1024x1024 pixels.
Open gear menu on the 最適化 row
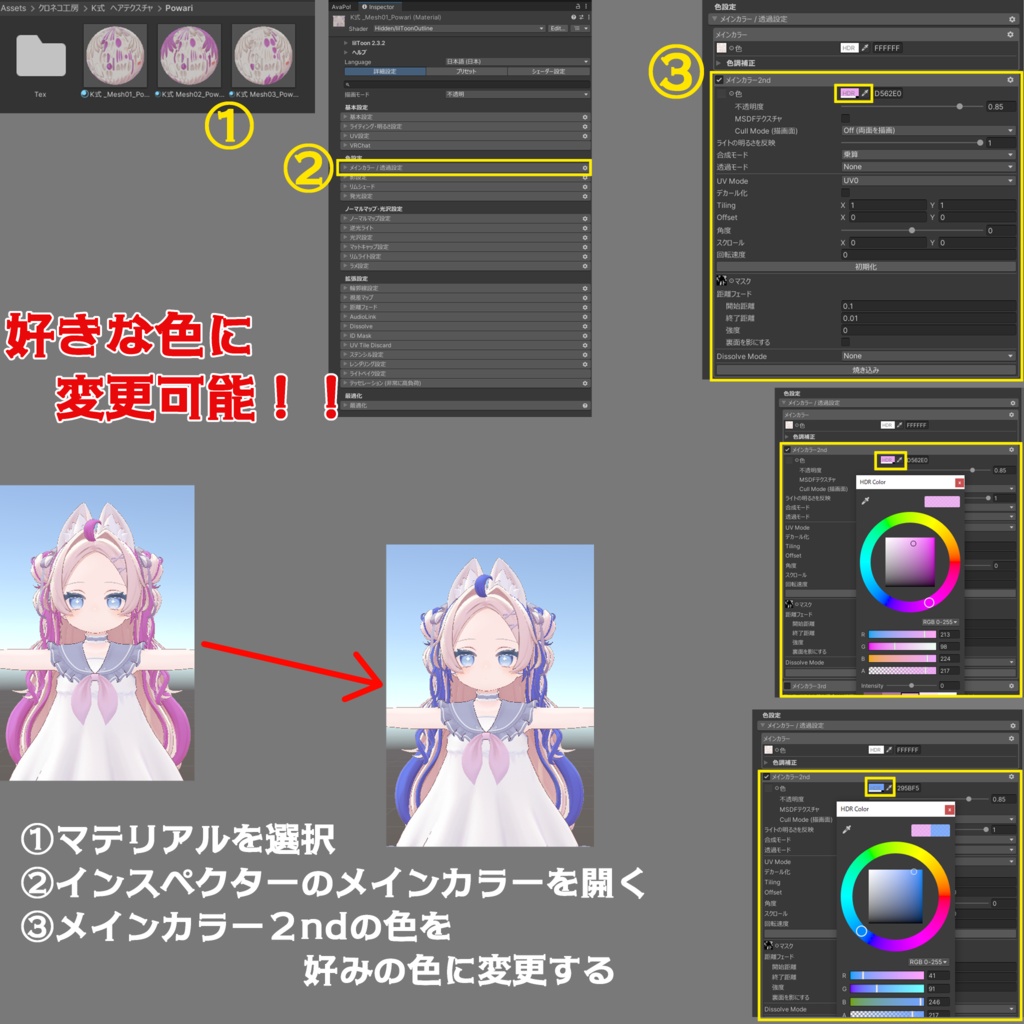[585, 406]
